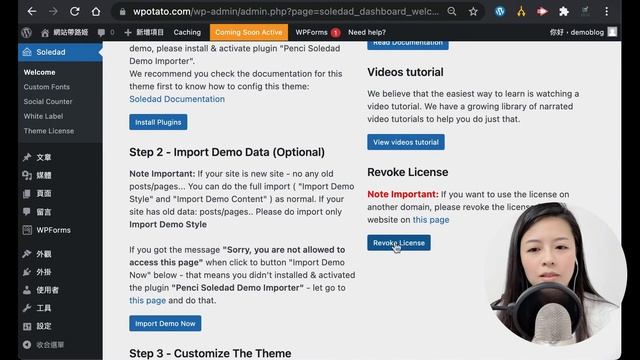Open Chrome three-dot menu
Viewport: 640px width, 360px height.
(607, 11)
